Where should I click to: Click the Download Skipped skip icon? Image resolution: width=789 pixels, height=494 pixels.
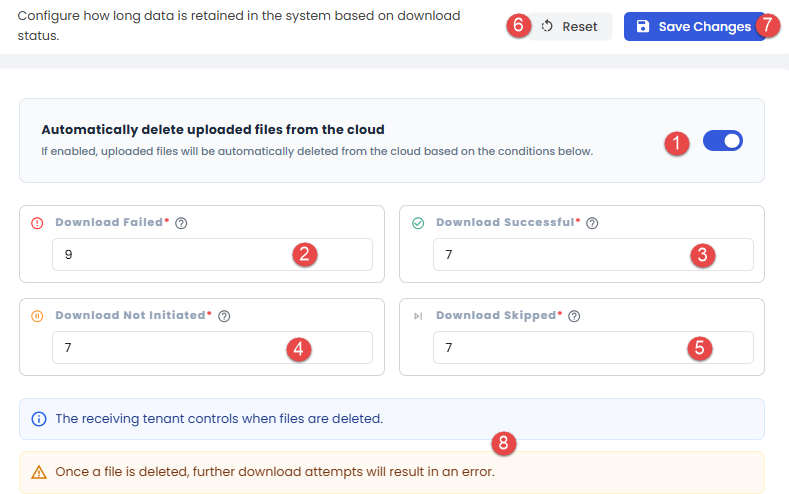click(418, 316)
